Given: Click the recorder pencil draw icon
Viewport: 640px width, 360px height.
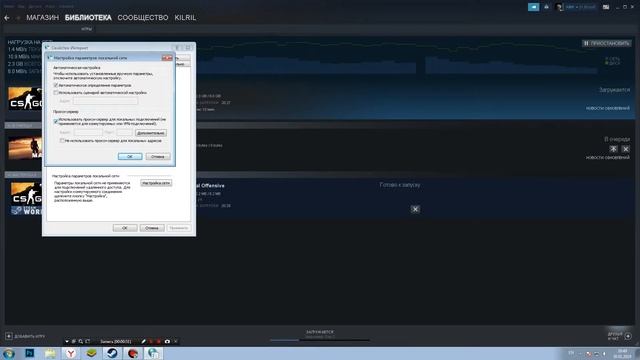Looking at the screenshot, I should (x=143, y=341).
